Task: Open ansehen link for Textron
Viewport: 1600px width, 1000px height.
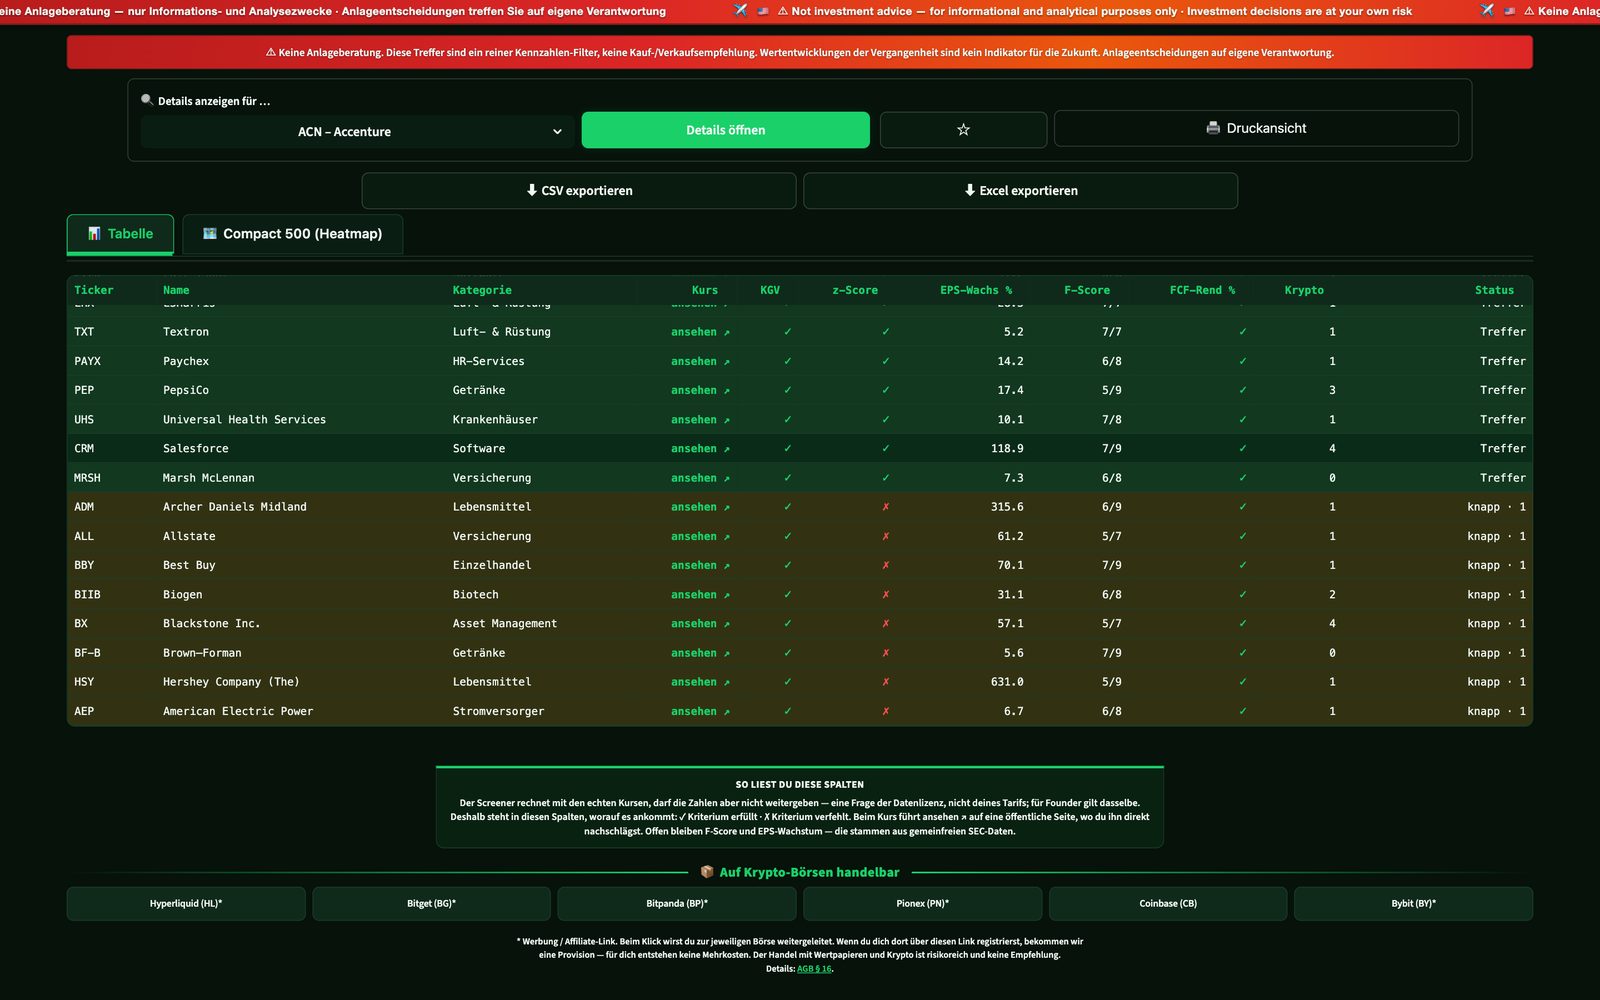Action: (x=700, y=332)
